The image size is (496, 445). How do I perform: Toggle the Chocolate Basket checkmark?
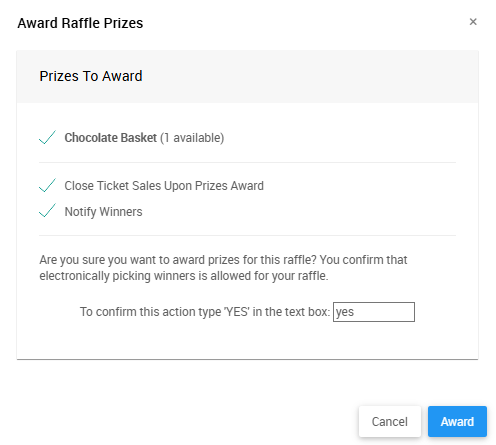47,137
